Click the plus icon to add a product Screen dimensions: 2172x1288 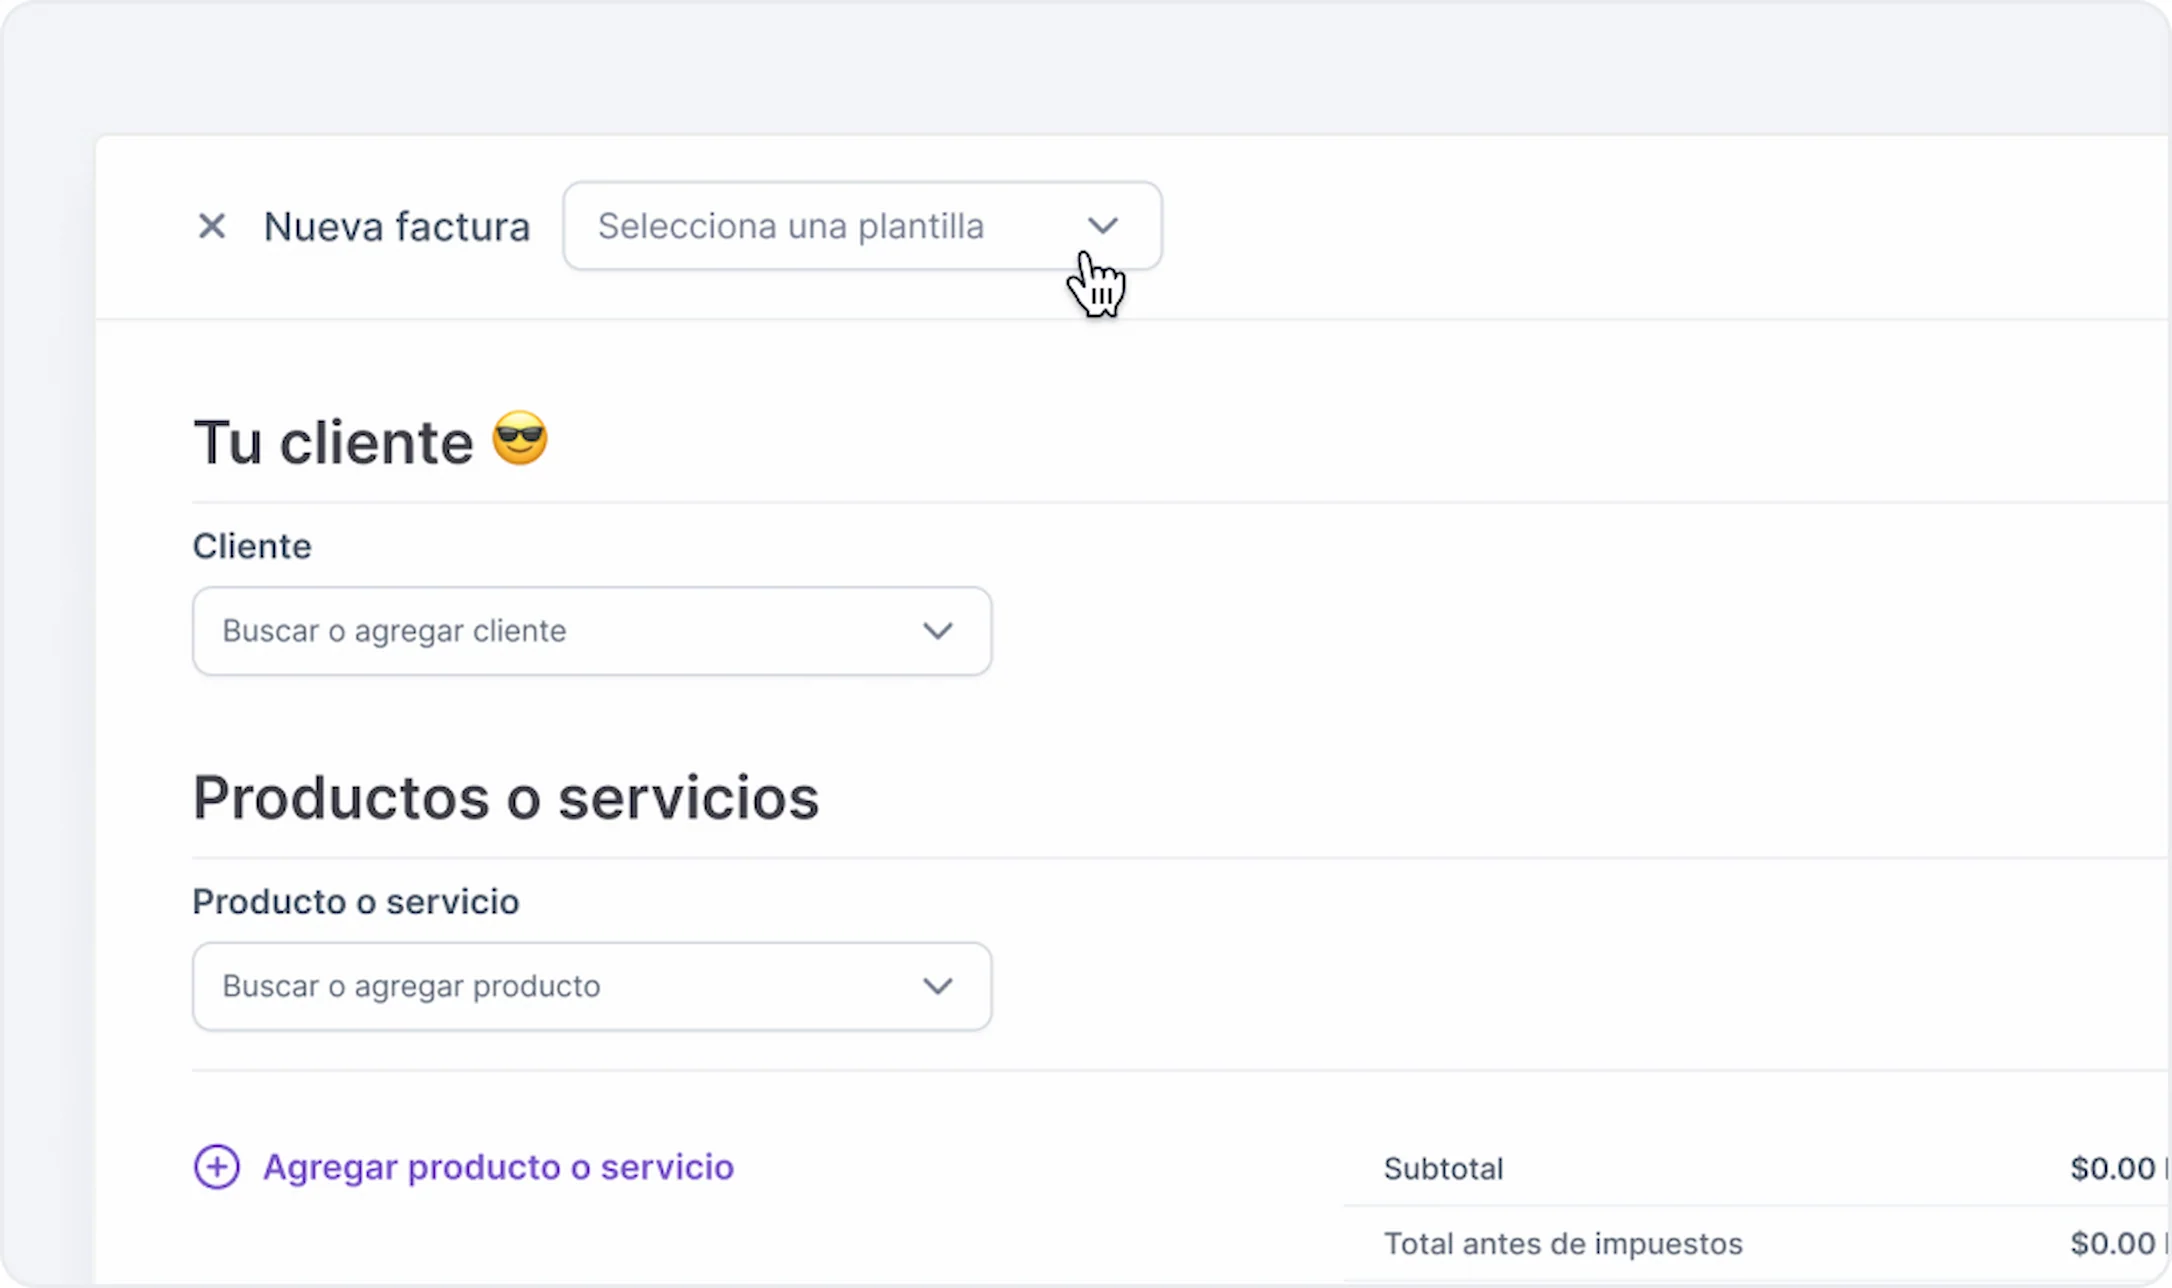217,1167
